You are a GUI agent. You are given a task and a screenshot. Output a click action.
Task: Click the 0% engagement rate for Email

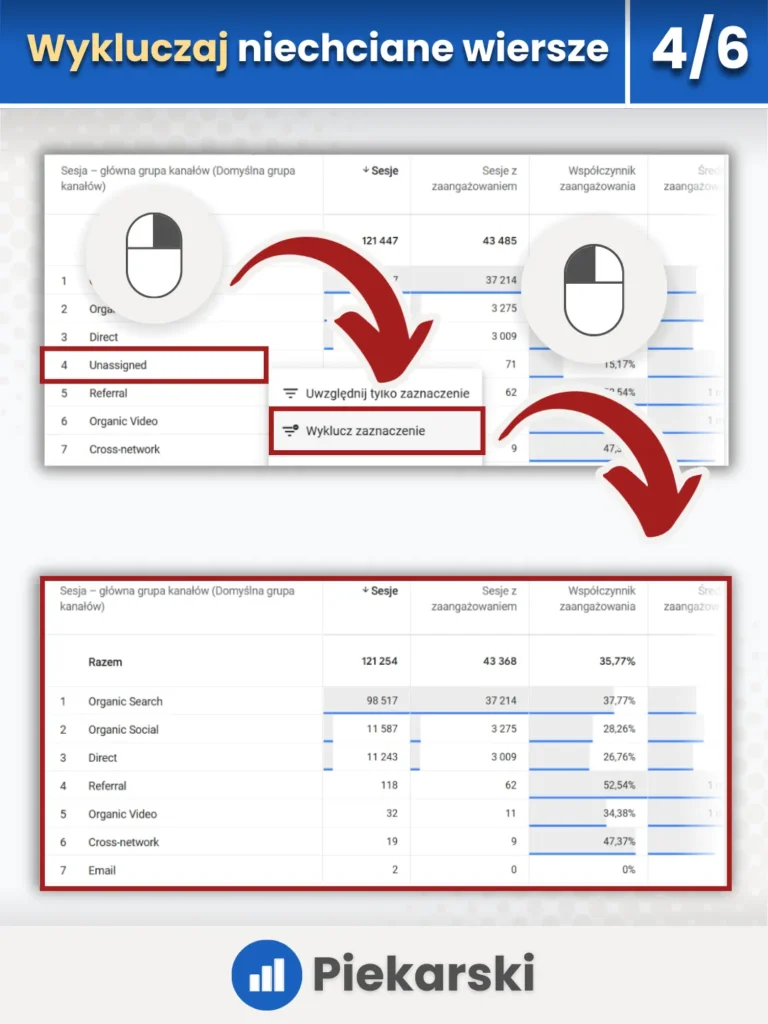pyautogui.click(x=628, y=869)
